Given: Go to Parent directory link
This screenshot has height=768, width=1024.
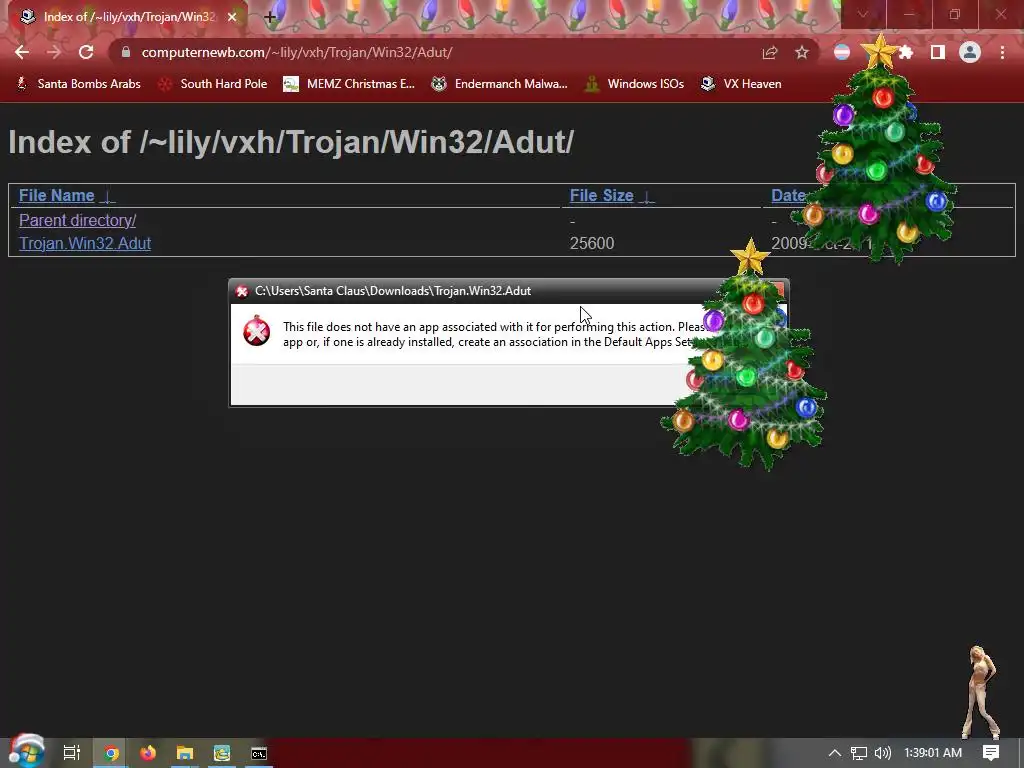Looking at the screenshot, I should [x=77, y=220].
